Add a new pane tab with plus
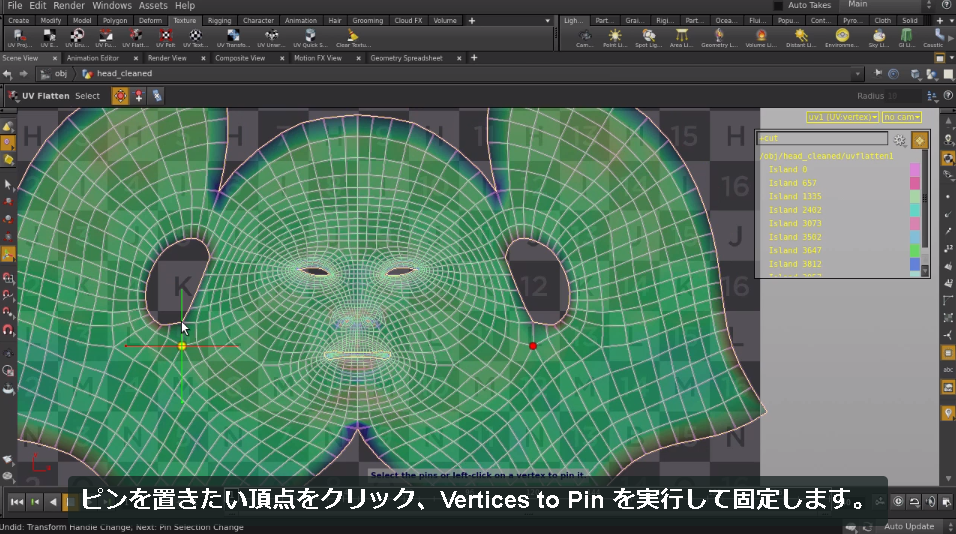This screenshot has height=534, width=956. 474,58
